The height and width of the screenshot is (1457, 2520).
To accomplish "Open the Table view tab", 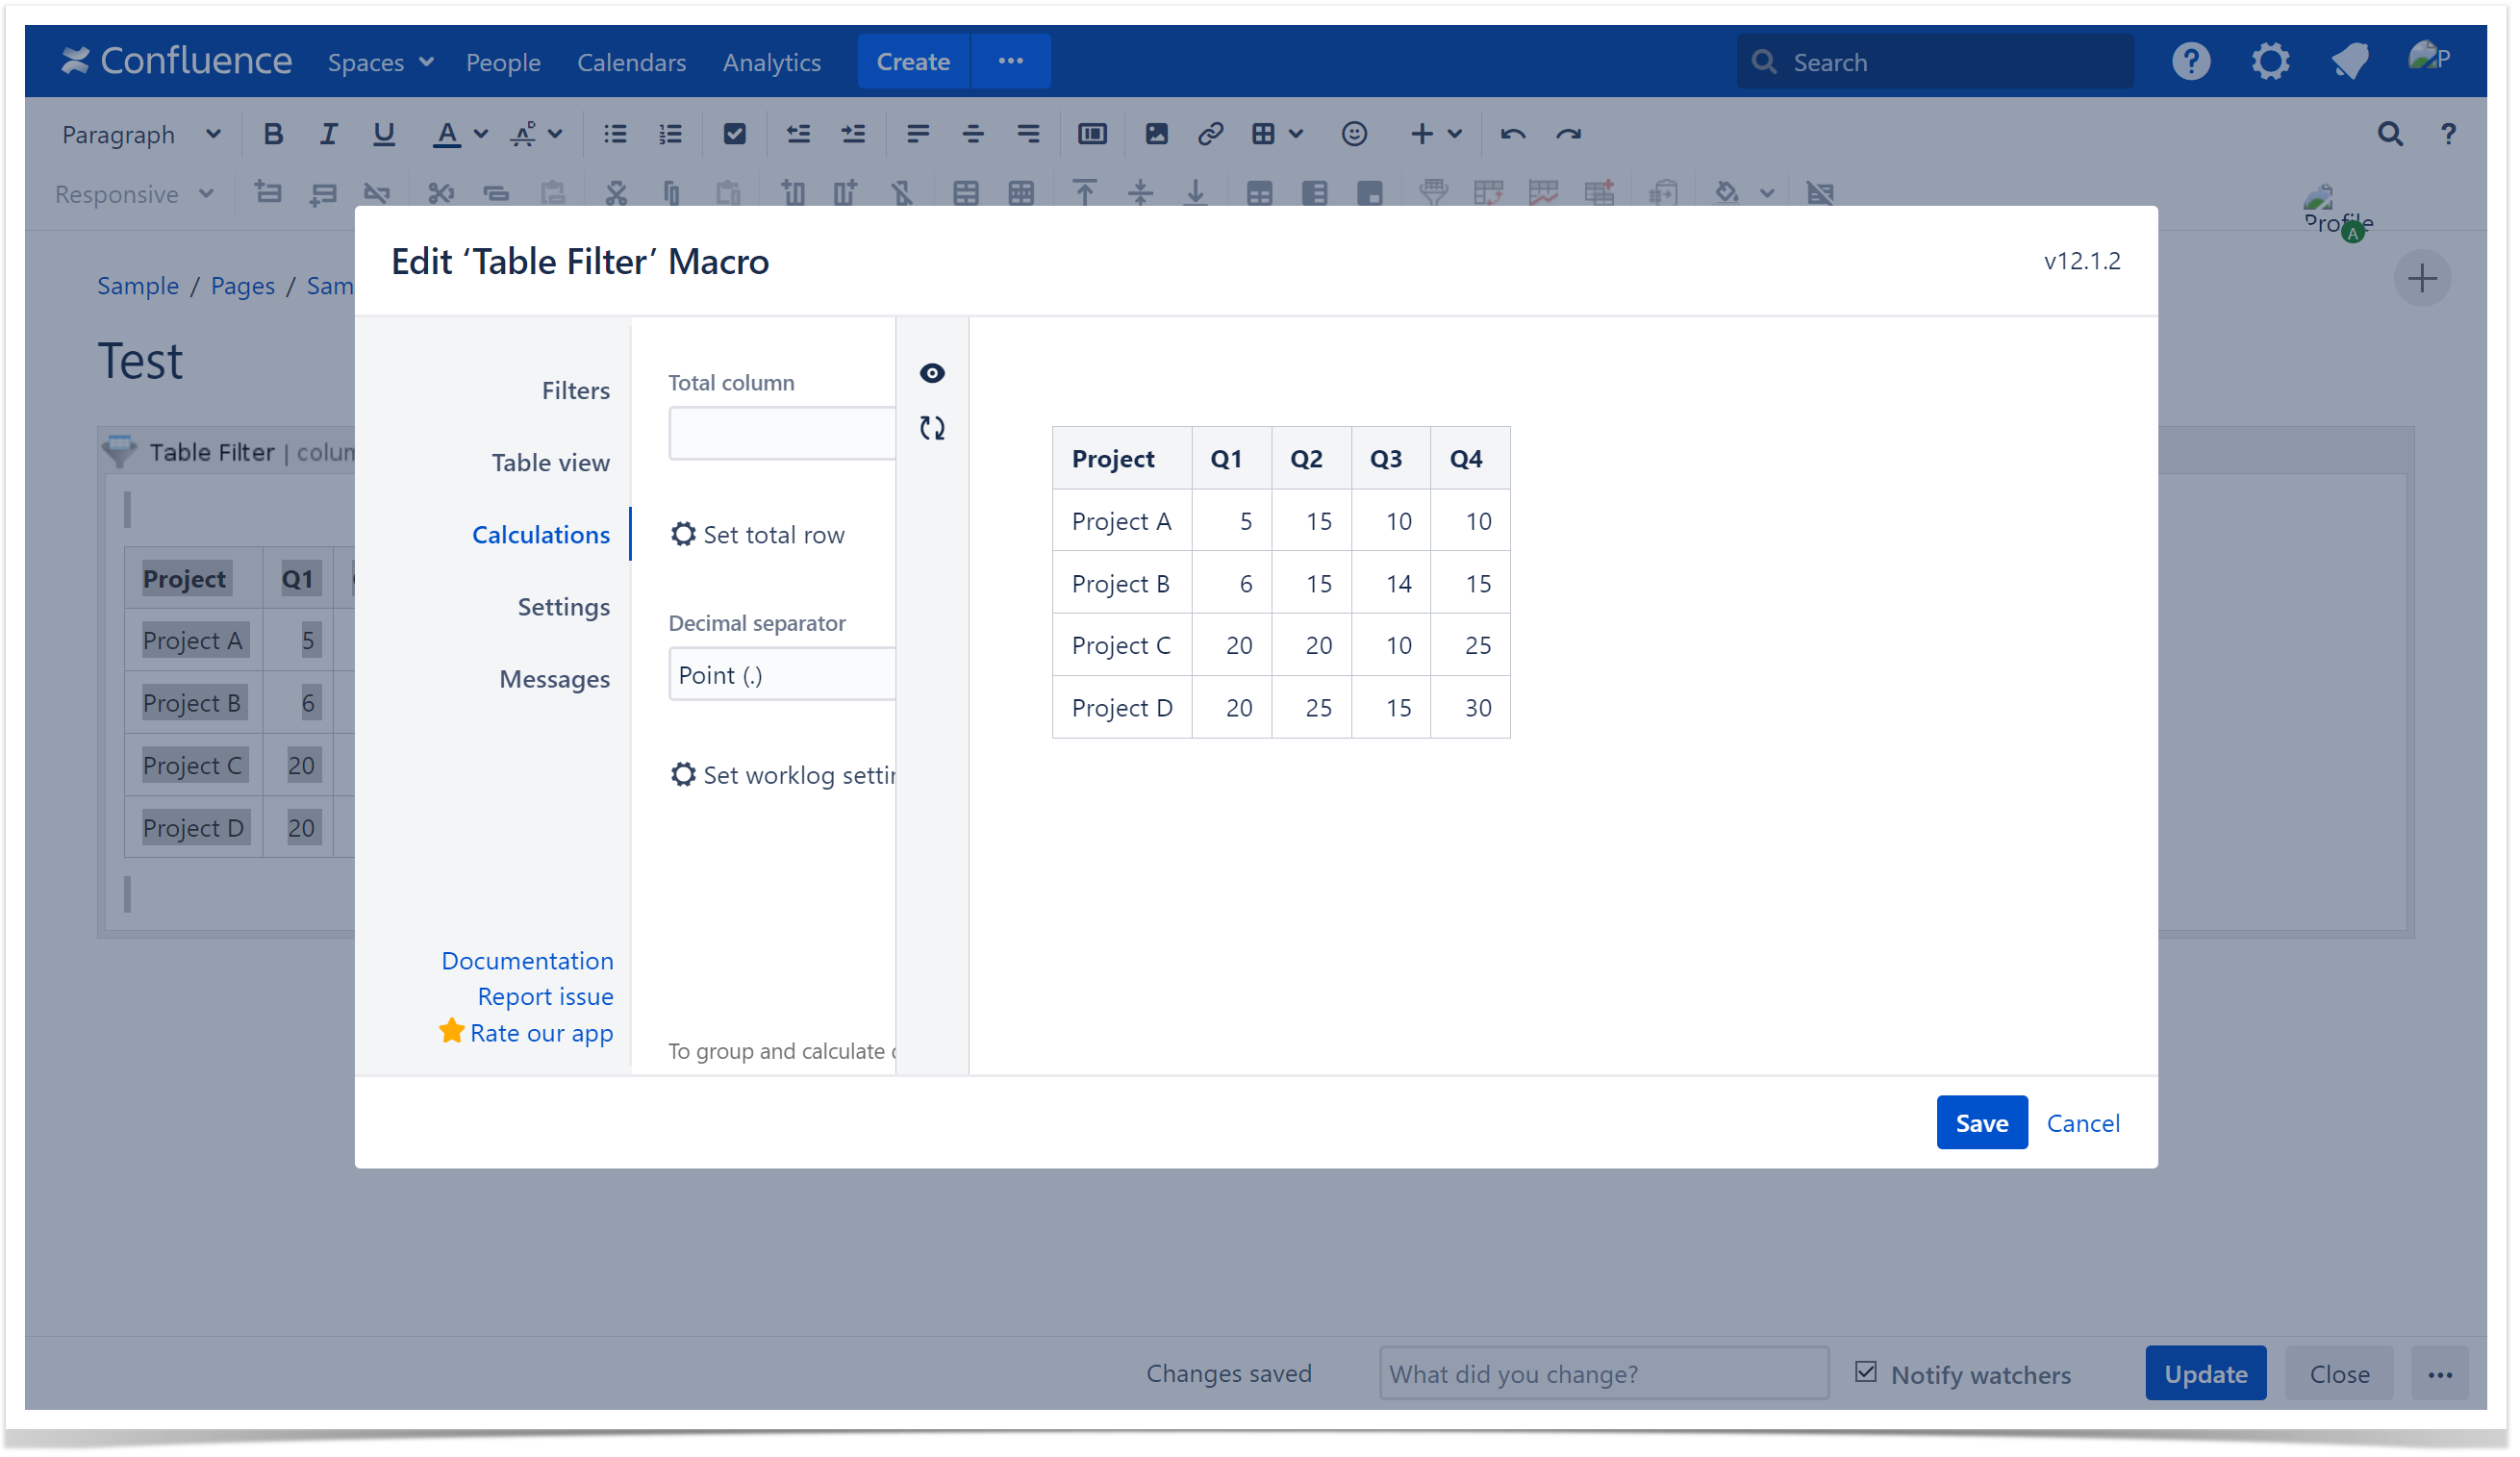I will pyautogui.click(x=550, y=462).
